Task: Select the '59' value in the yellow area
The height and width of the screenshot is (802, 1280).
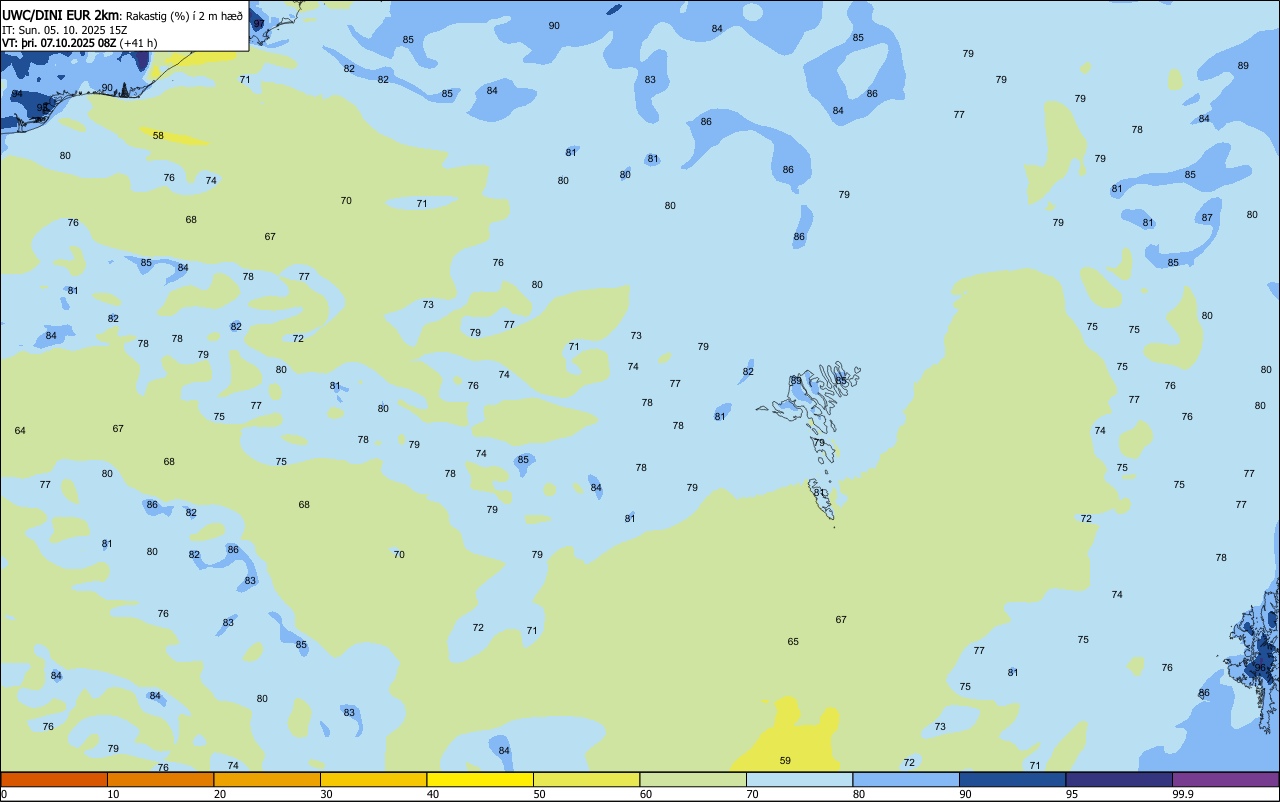Action: (x=785, y=761)
